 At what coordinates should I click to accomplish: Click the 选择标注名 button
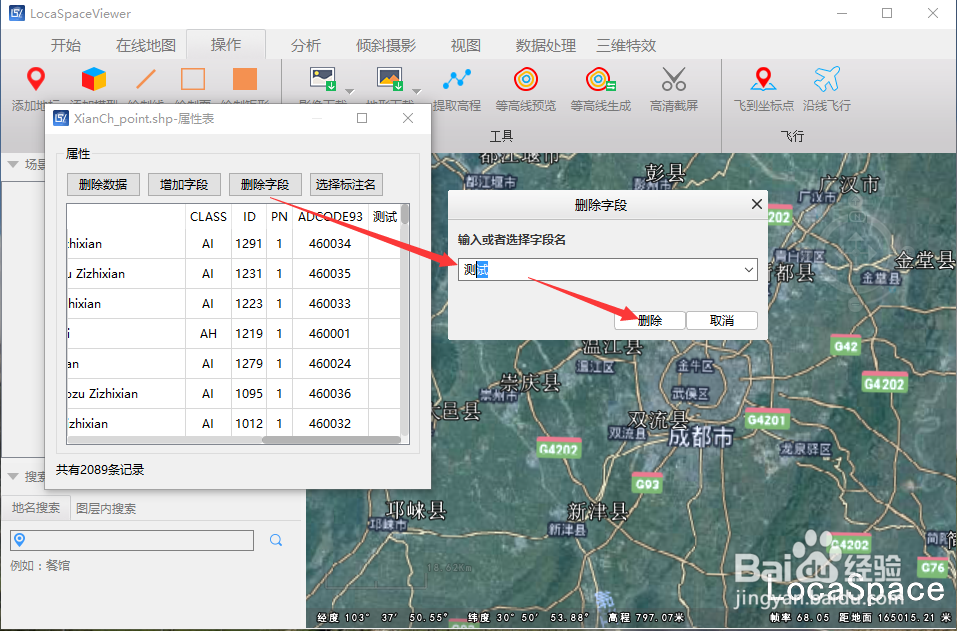tap(346, 184)
